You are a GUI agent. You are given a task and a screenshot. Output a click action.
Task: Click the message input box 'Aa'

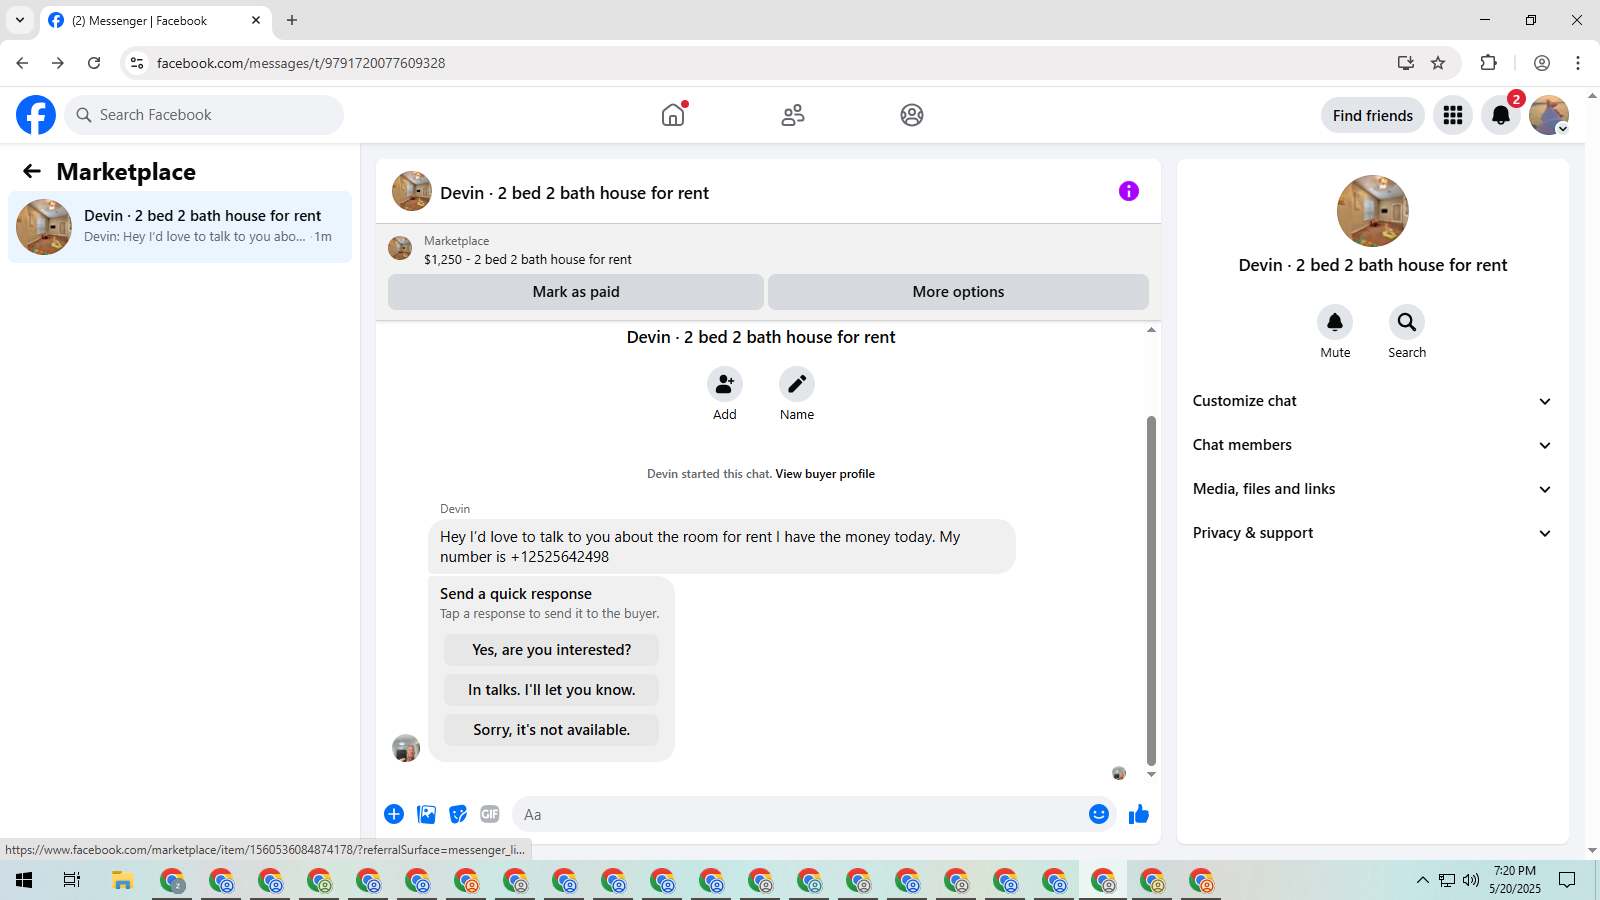800,814
